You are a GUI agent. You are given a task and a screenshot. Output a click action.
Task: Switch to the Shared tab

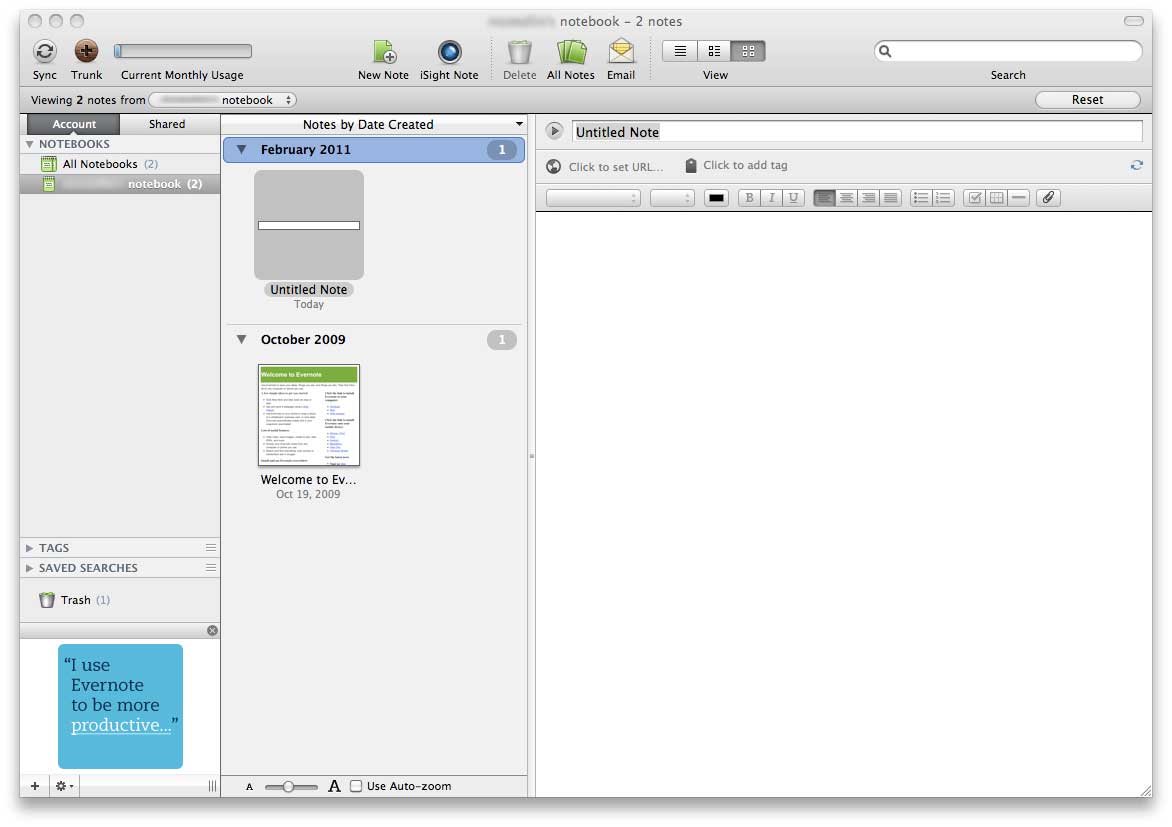[x=167, y=124]
